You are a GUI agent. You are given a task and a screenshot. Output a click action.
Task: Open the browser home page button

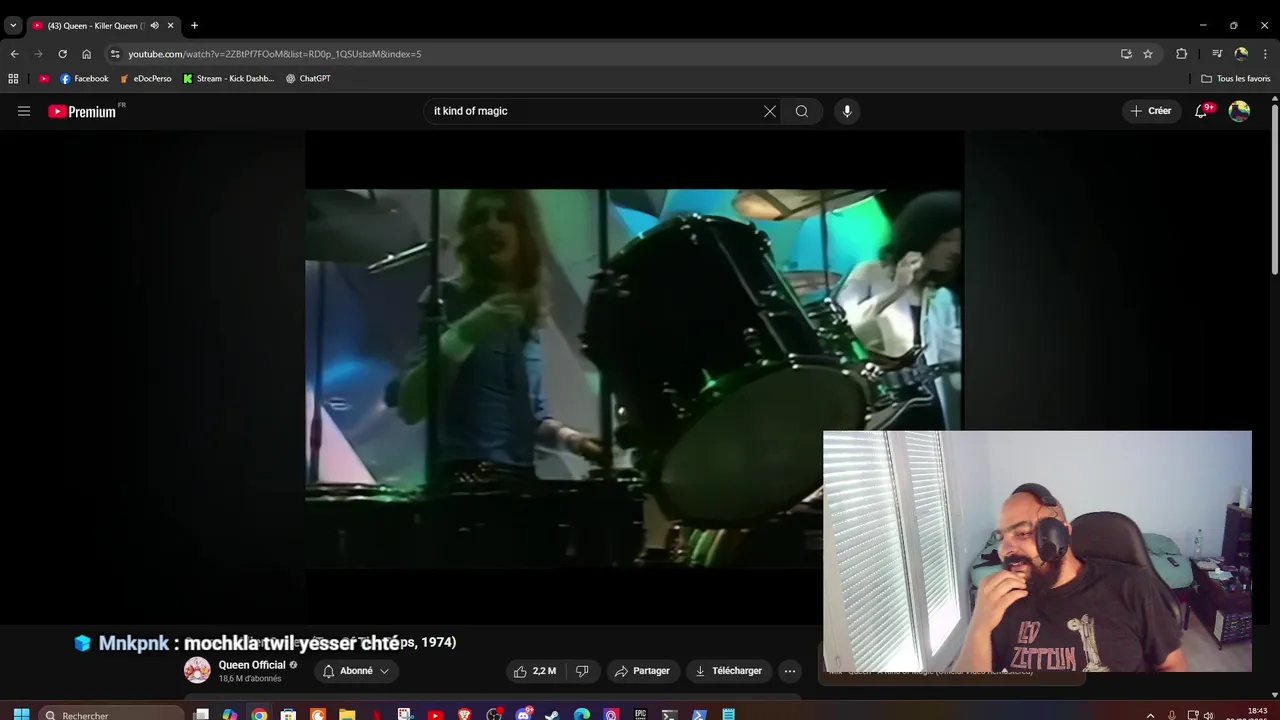click(x=86, y=54)
